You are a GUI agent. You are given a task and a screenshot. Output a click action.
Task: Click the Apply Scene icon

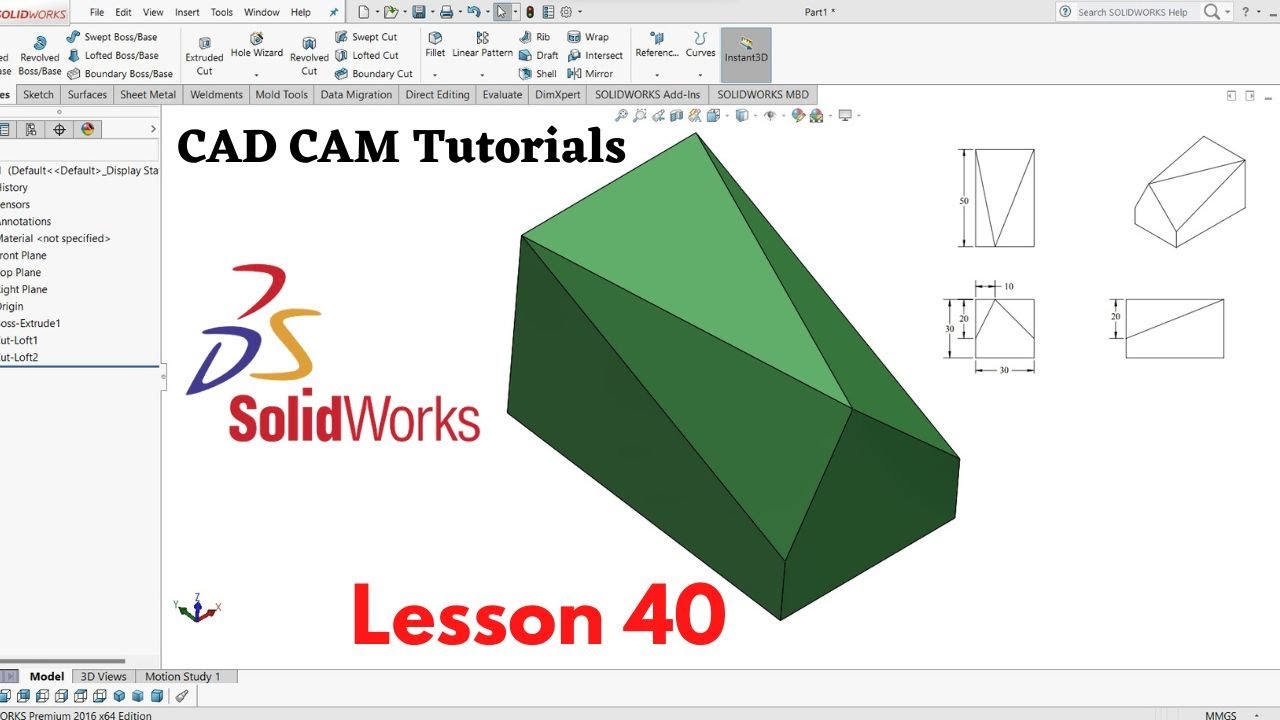point(816,115)
